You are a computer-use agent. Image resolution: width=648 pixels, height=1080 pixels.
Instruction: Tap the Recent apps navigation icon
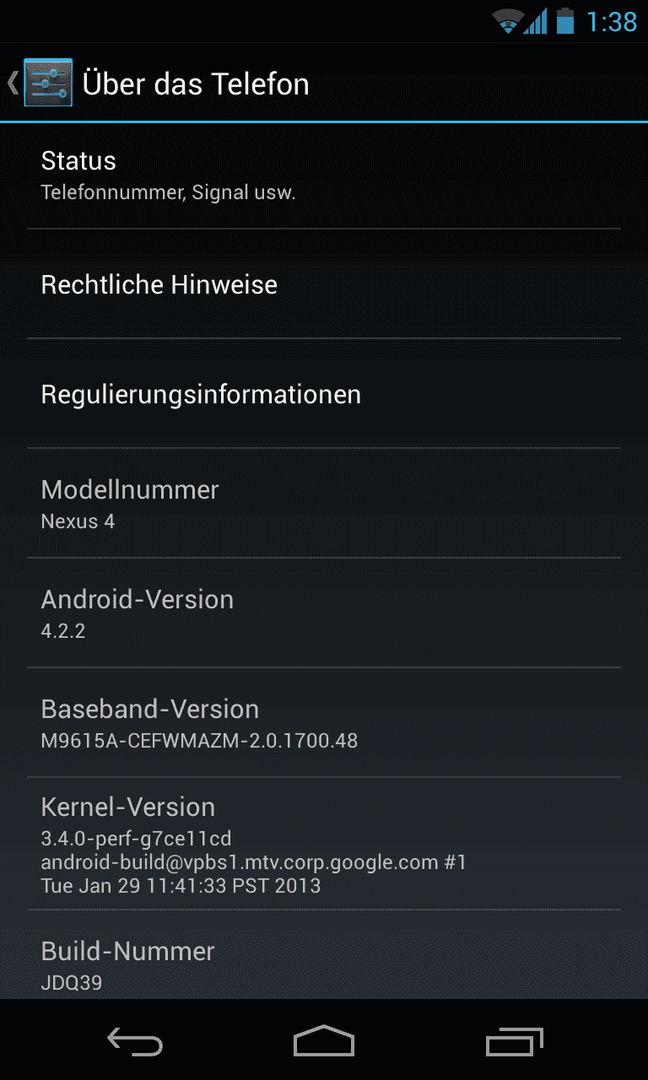click(x=514, y=1041)
